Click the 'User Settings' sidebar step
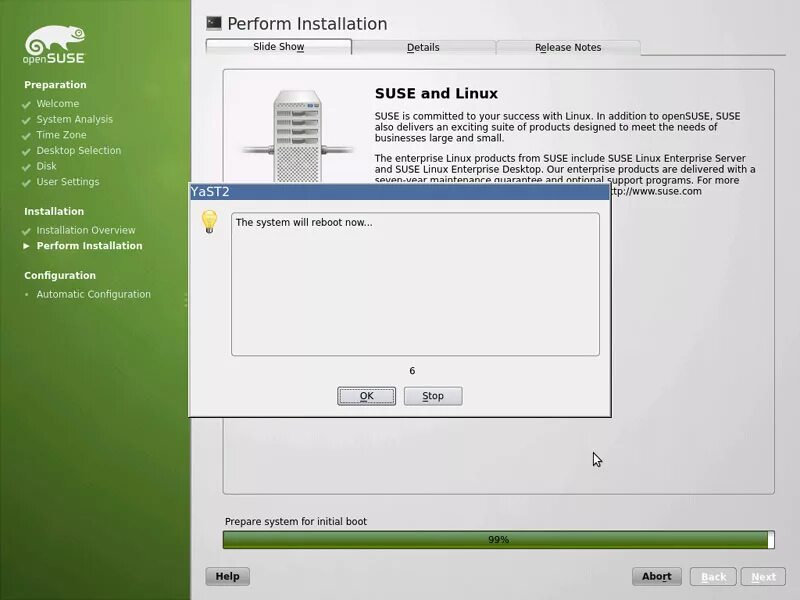The image size is (800, 600). 68,182
